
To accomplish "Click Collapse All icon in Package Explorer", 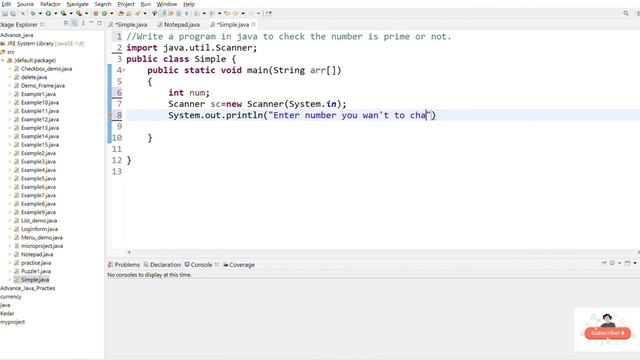I will pos(66,23).
